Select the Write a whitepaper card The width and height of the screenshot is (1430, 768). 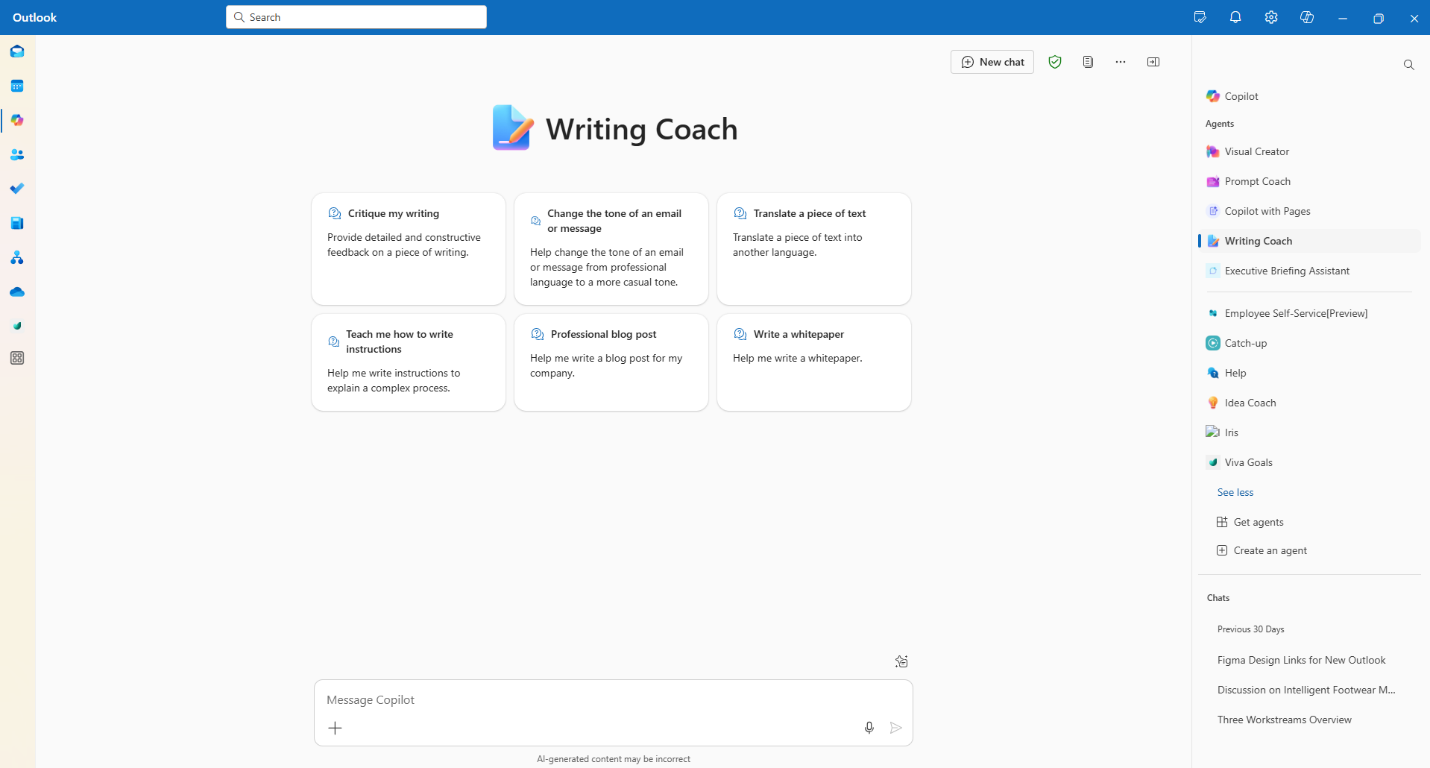tap(814, 362)
